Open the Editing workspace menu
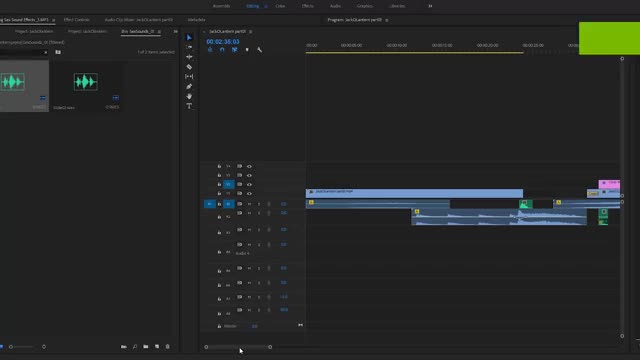 (266, 6)
